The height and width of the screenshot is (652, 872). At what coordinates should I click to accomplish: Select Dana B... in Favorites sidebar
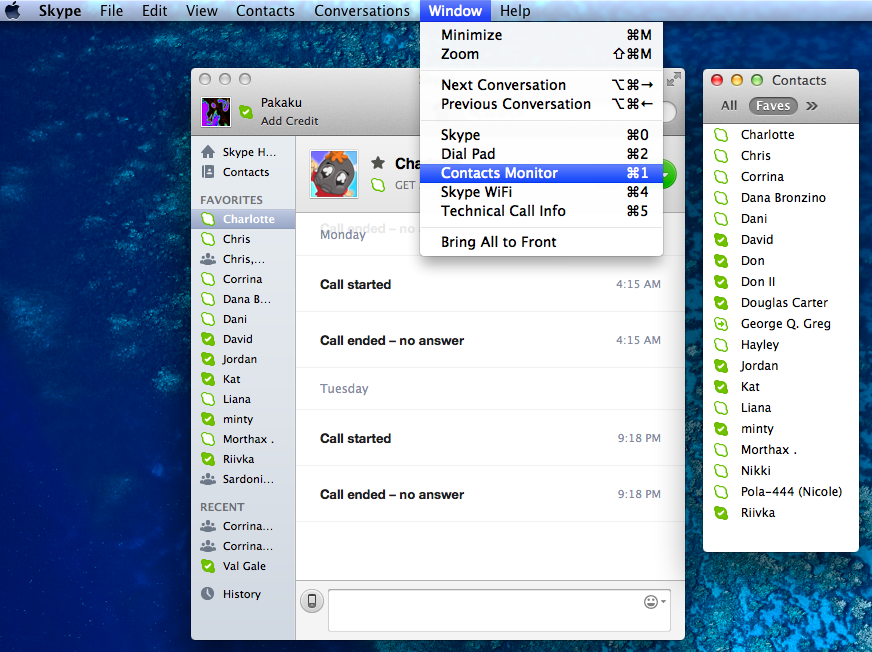click(242, 299)
